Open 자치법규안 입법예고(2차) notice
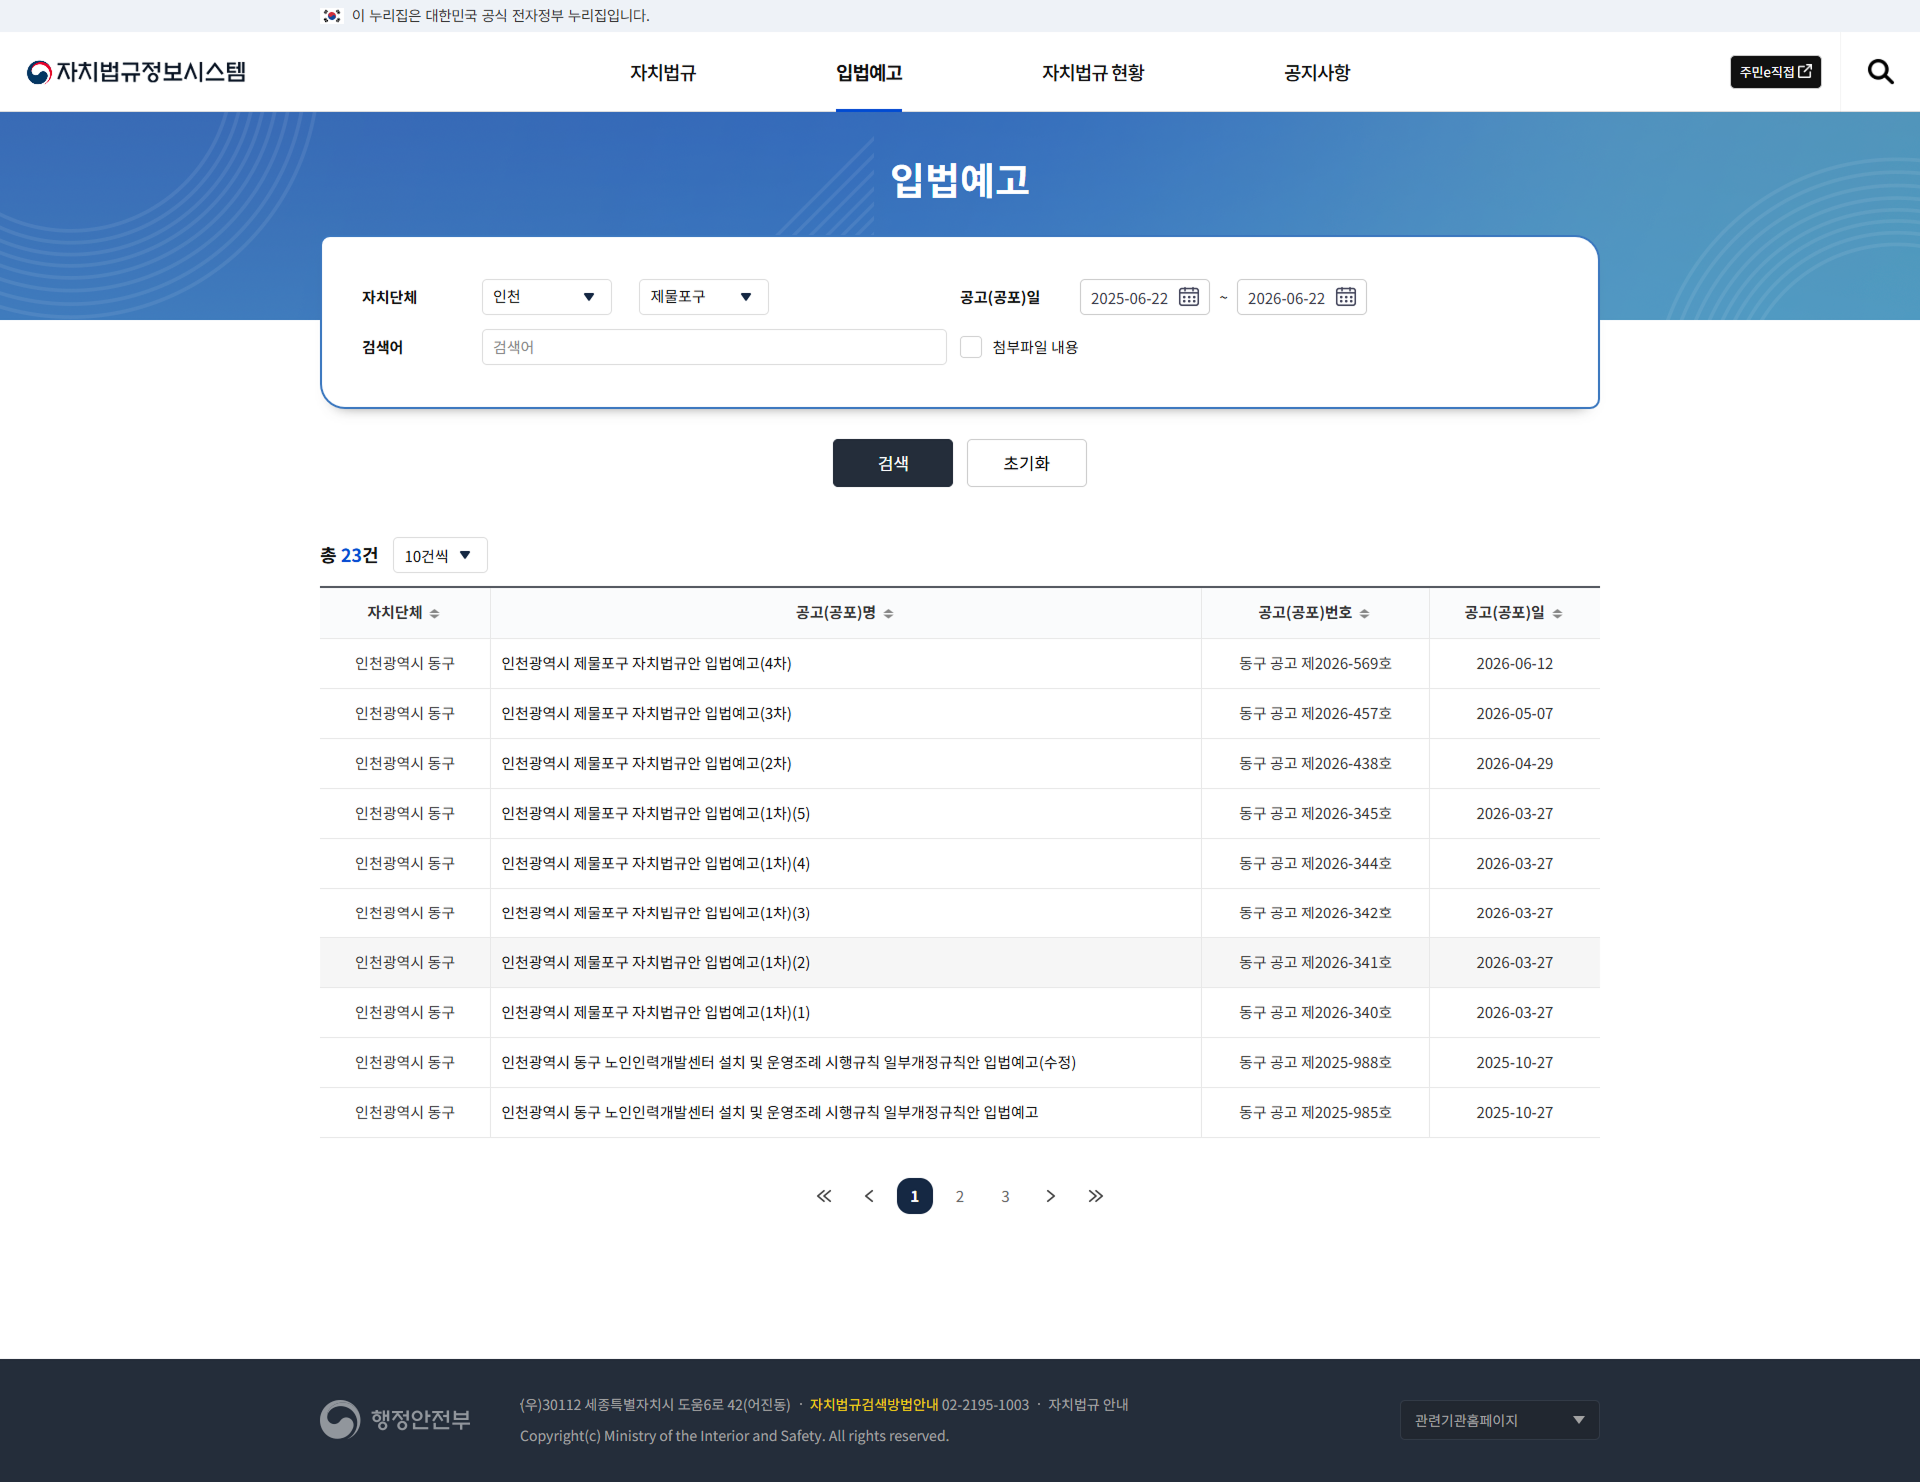The width and height of the screenshot is (1920, 1482). pyautogui.click(x=646, y=763)
